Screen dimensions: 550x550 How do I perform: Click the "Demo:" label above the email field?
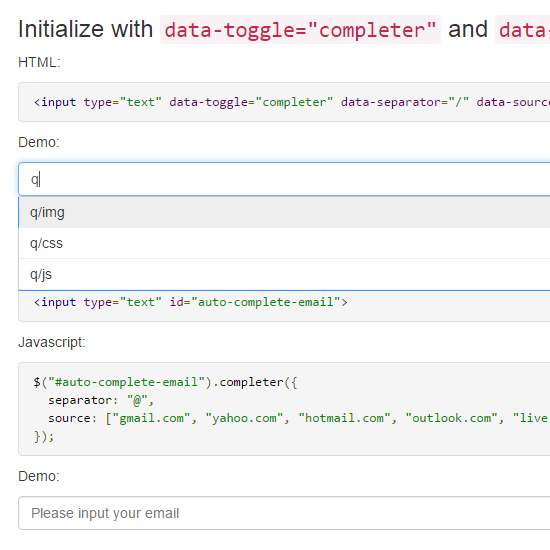tap(39, 476)
